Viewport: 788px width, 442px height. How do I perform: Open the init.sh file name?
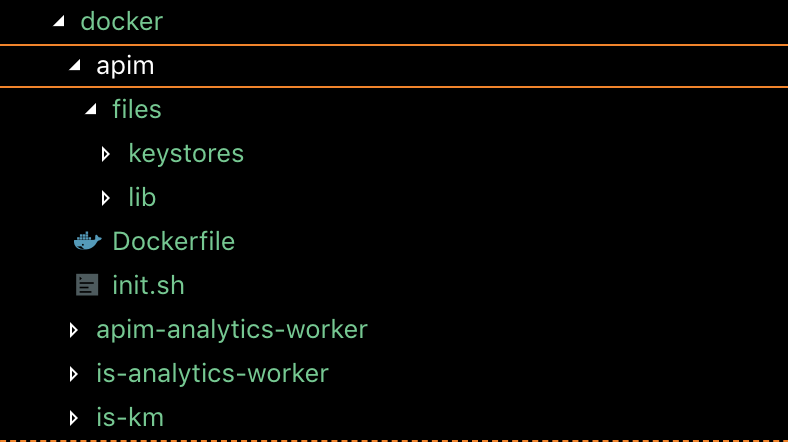point(149,285)
